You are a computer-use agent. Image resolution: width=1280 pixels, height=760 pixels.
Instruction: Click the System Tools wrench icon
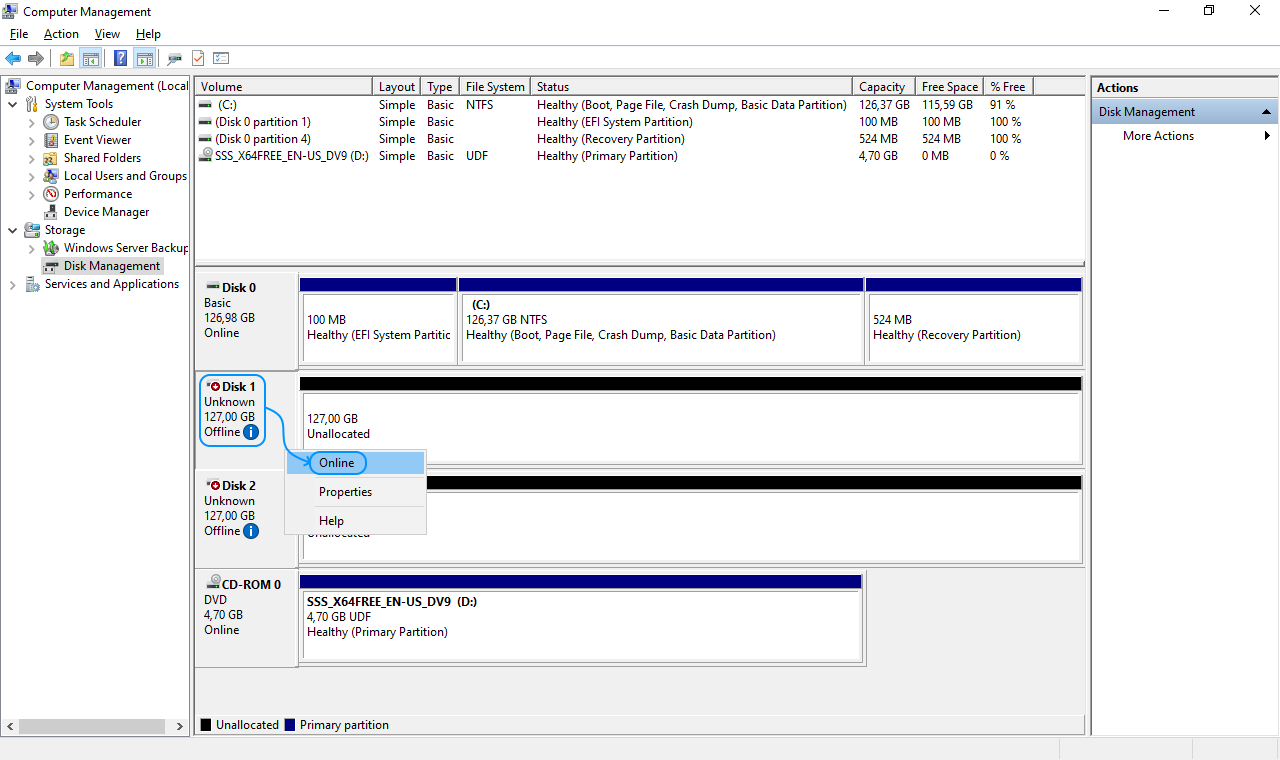32,104
